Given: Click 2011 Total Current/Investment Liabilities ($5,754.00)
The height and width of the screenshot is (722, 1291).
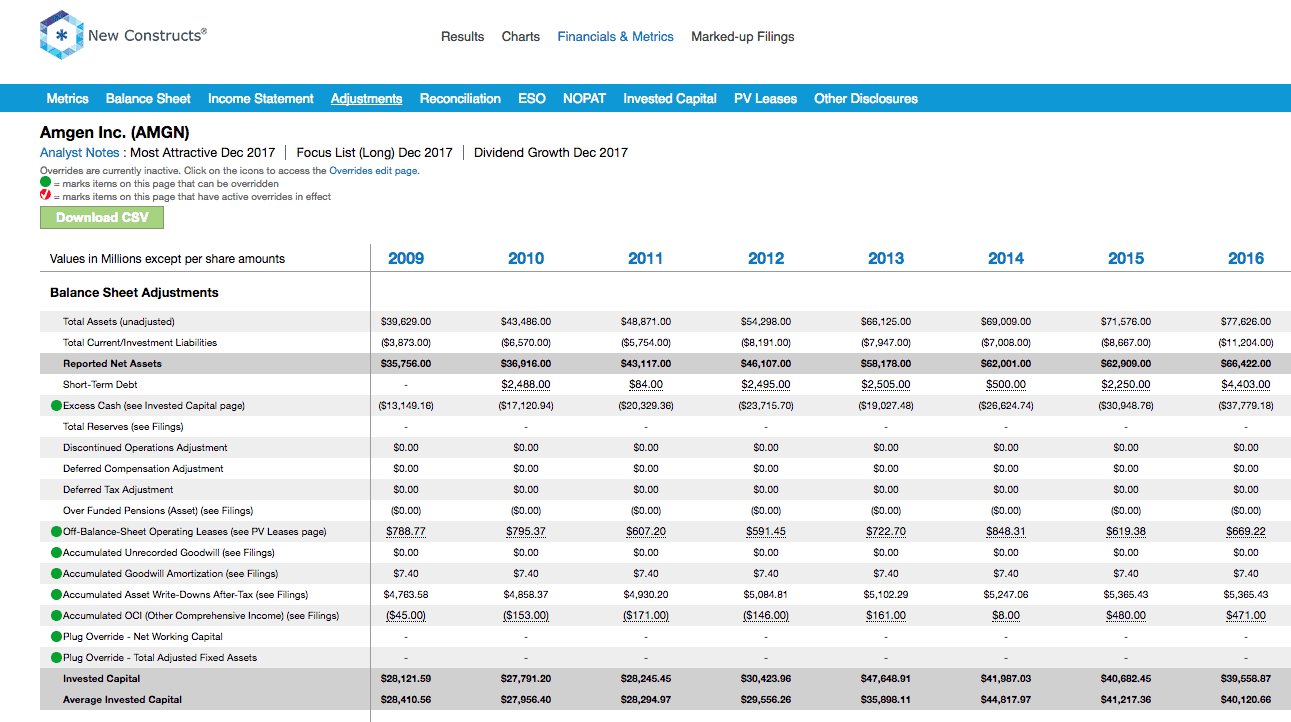Looking at the screenshot, I should tap(646, 343).
